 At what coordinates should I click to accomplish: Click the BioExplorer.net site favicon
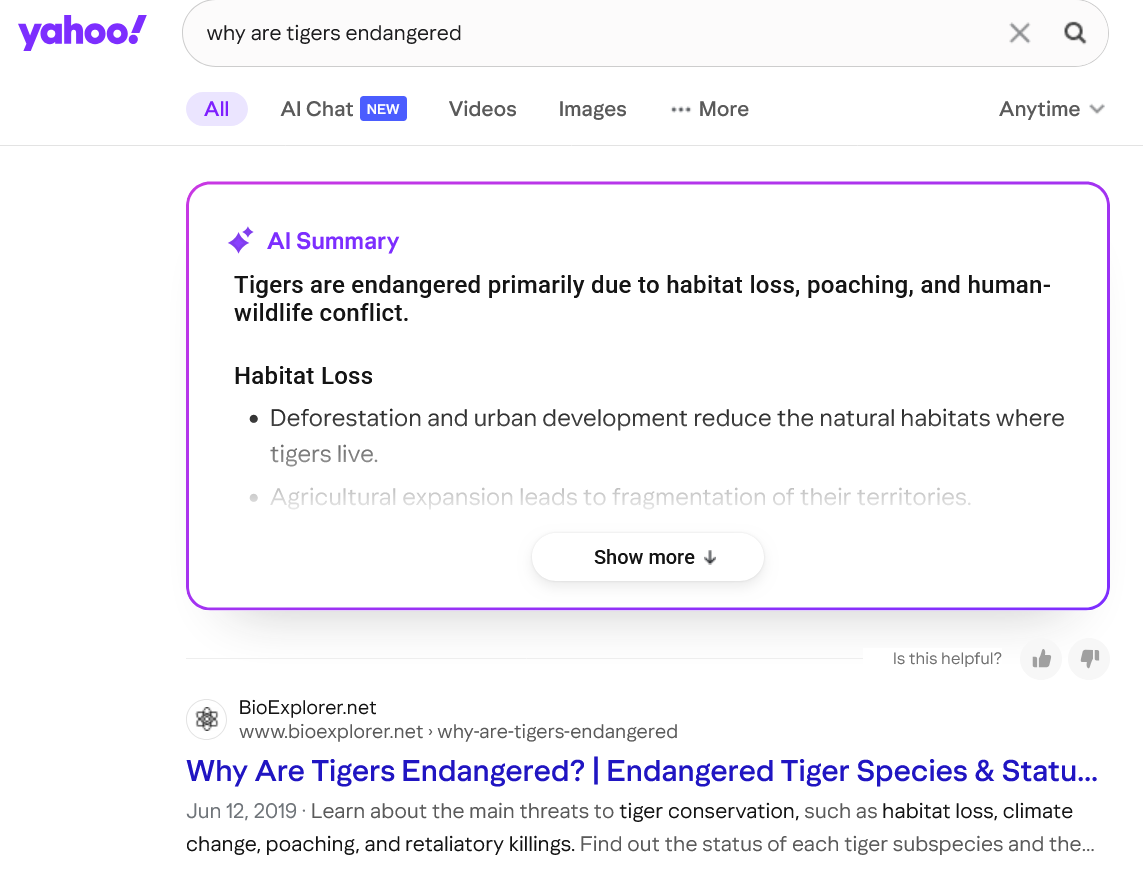(x=207, y=719)
